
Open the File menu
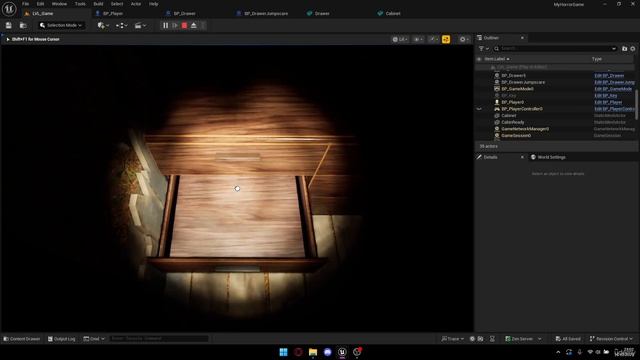point(25,4)
